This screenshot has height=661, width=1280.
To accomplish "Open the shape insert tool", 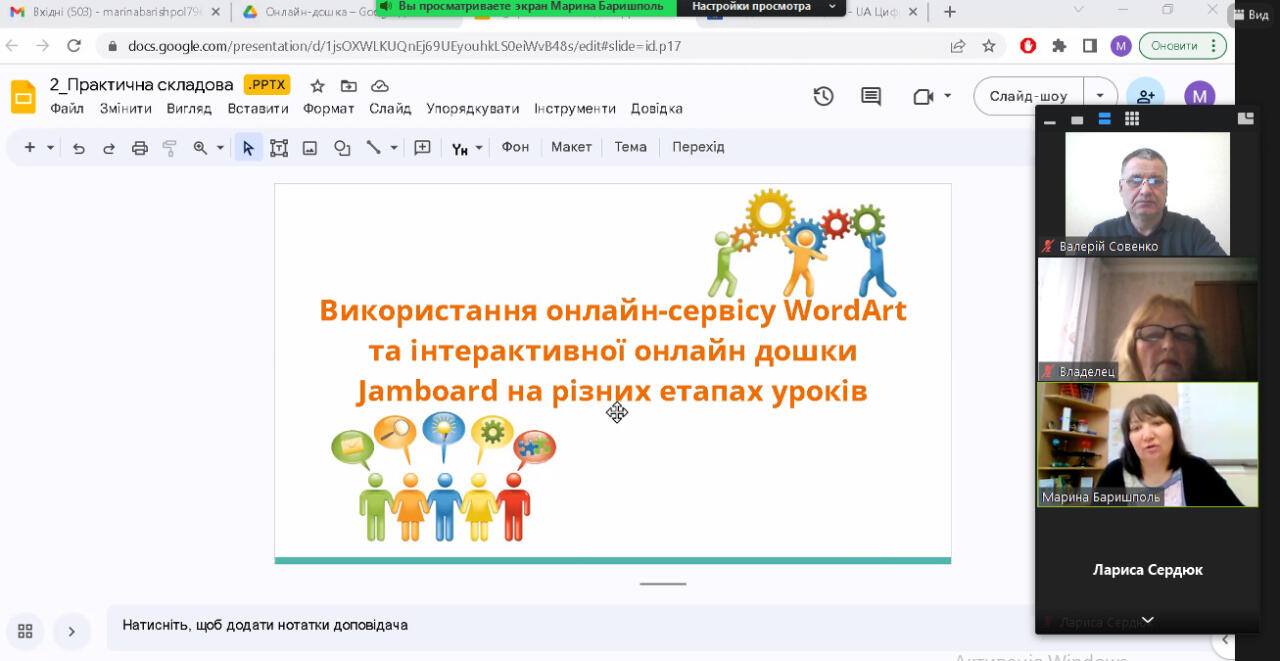I will [342, 148].
